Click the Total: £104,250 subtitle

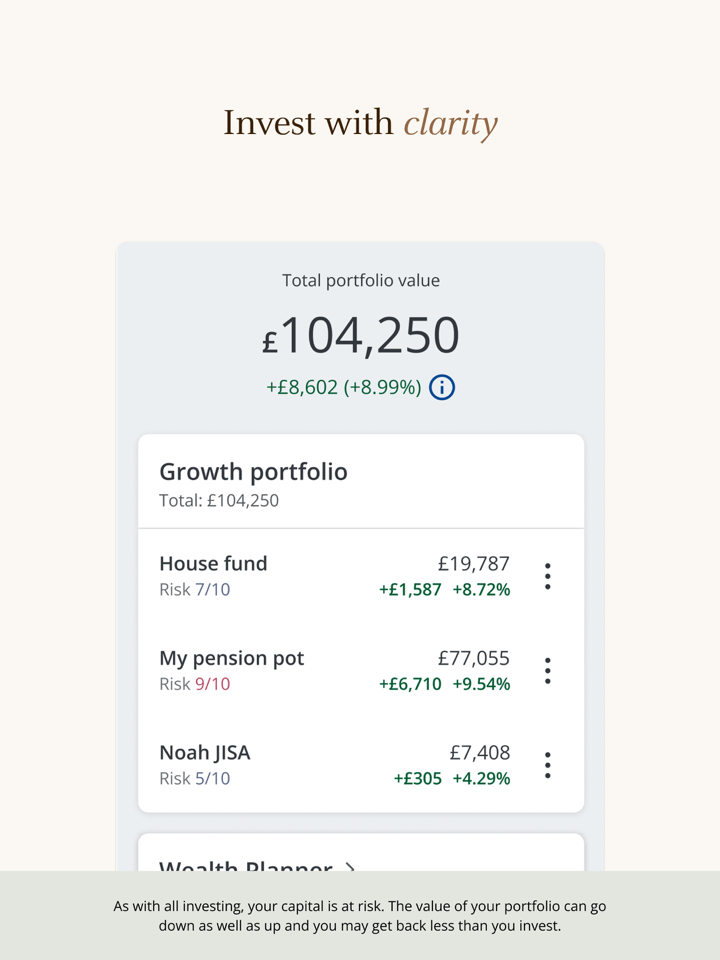pyautogui.click(x=218, y=501)
